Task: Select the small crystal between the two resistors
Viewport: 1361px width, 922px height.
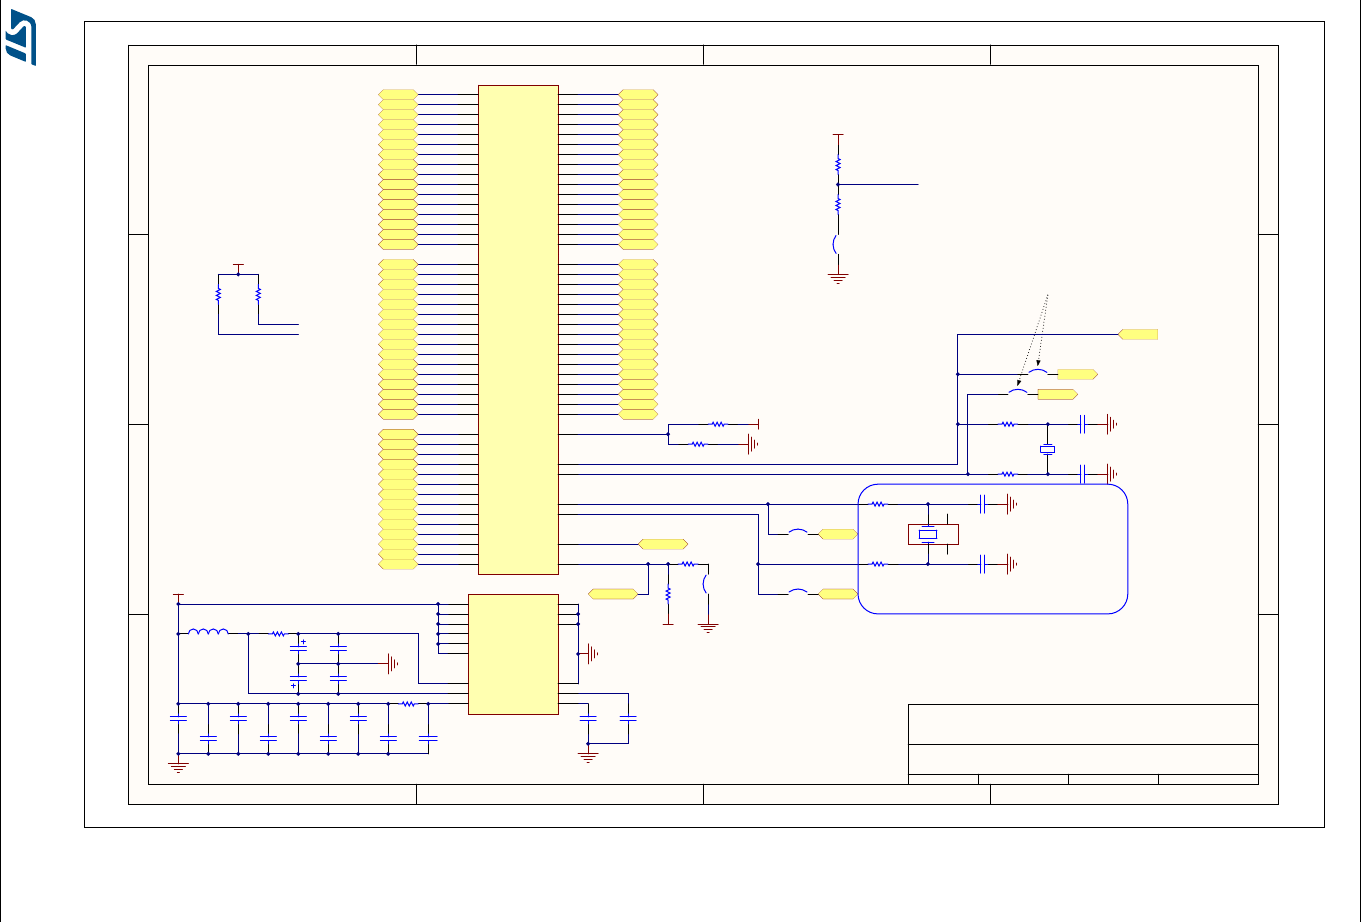Action: coord(1047,450)
